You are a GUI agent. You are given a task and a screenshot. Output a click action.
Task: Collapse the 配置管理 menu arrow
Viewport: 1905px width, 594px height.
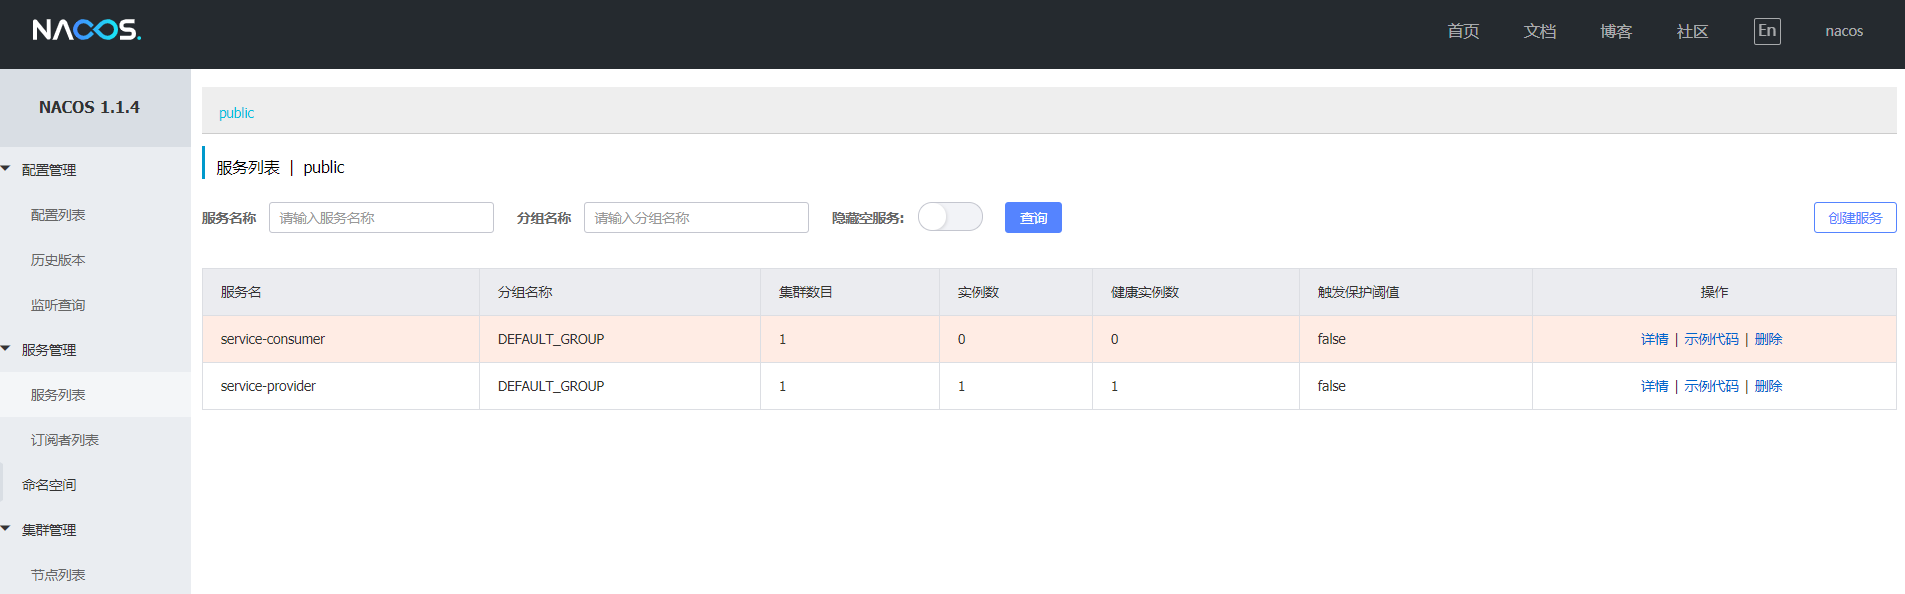click(6, 169)
